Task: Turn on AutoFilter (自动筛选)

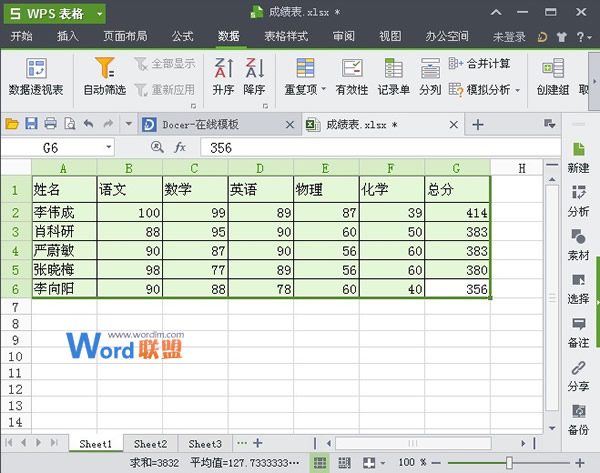Action: (104, 76)
